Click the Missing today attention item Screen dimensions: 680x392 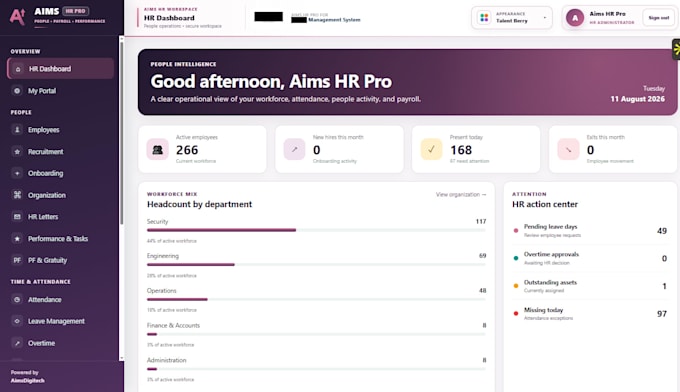(590, 314)
